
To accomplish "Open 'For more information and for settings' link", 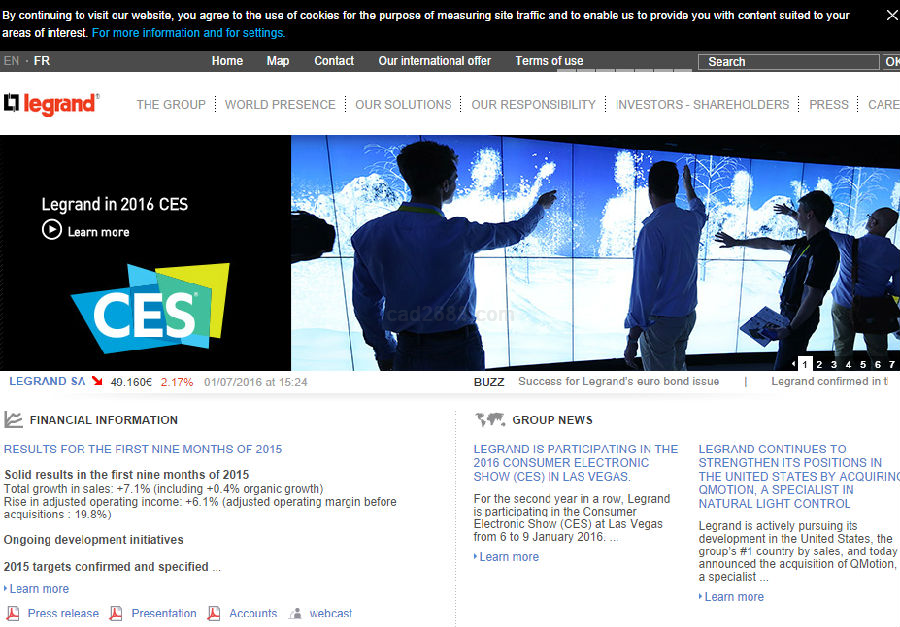I will (188, 33).
